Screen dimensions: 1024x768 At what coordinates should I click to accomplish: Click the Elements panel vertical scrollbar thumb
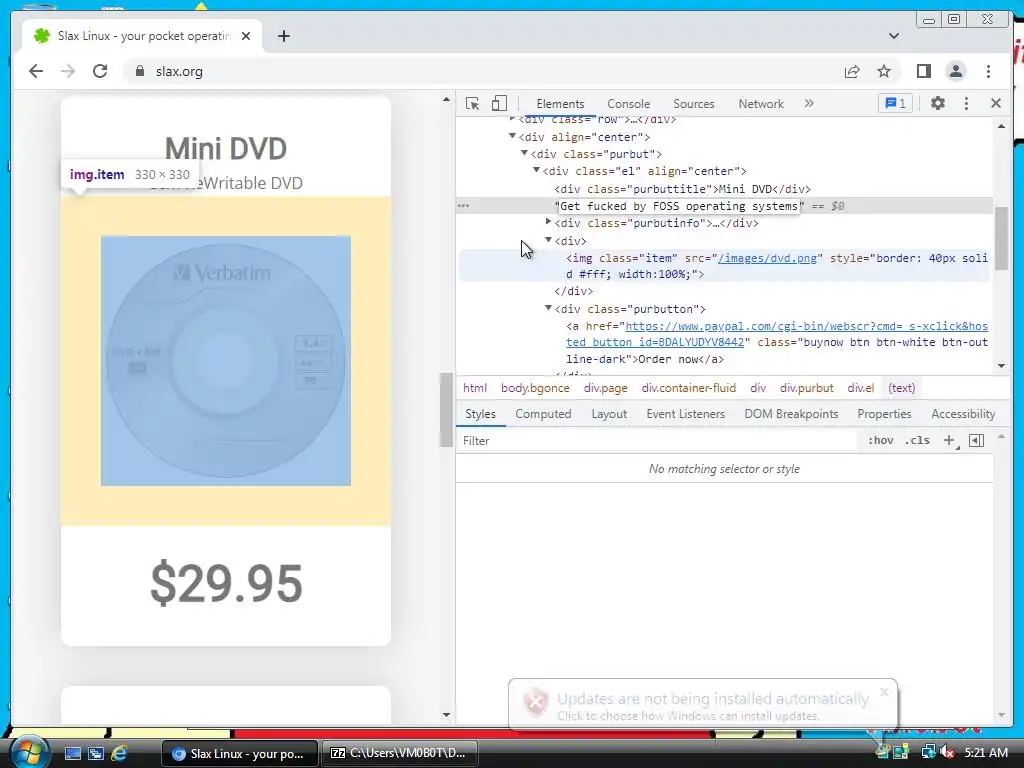[x=1001, y=238]
